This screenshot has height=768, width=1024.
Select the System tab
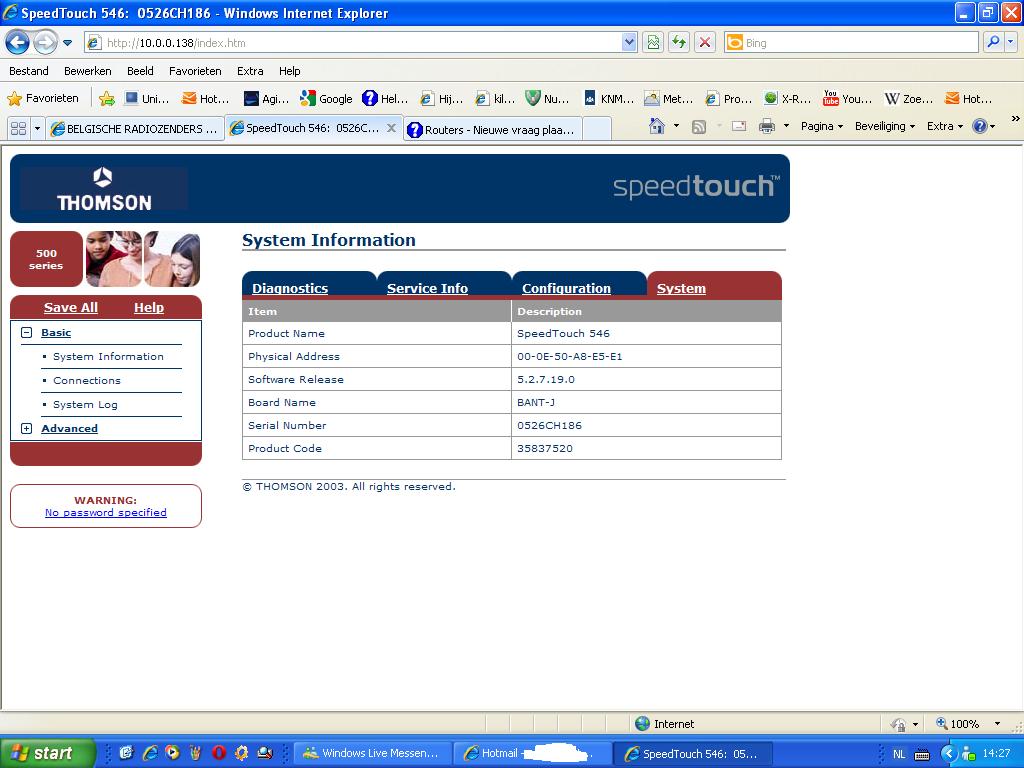click(x=681, y=288)
